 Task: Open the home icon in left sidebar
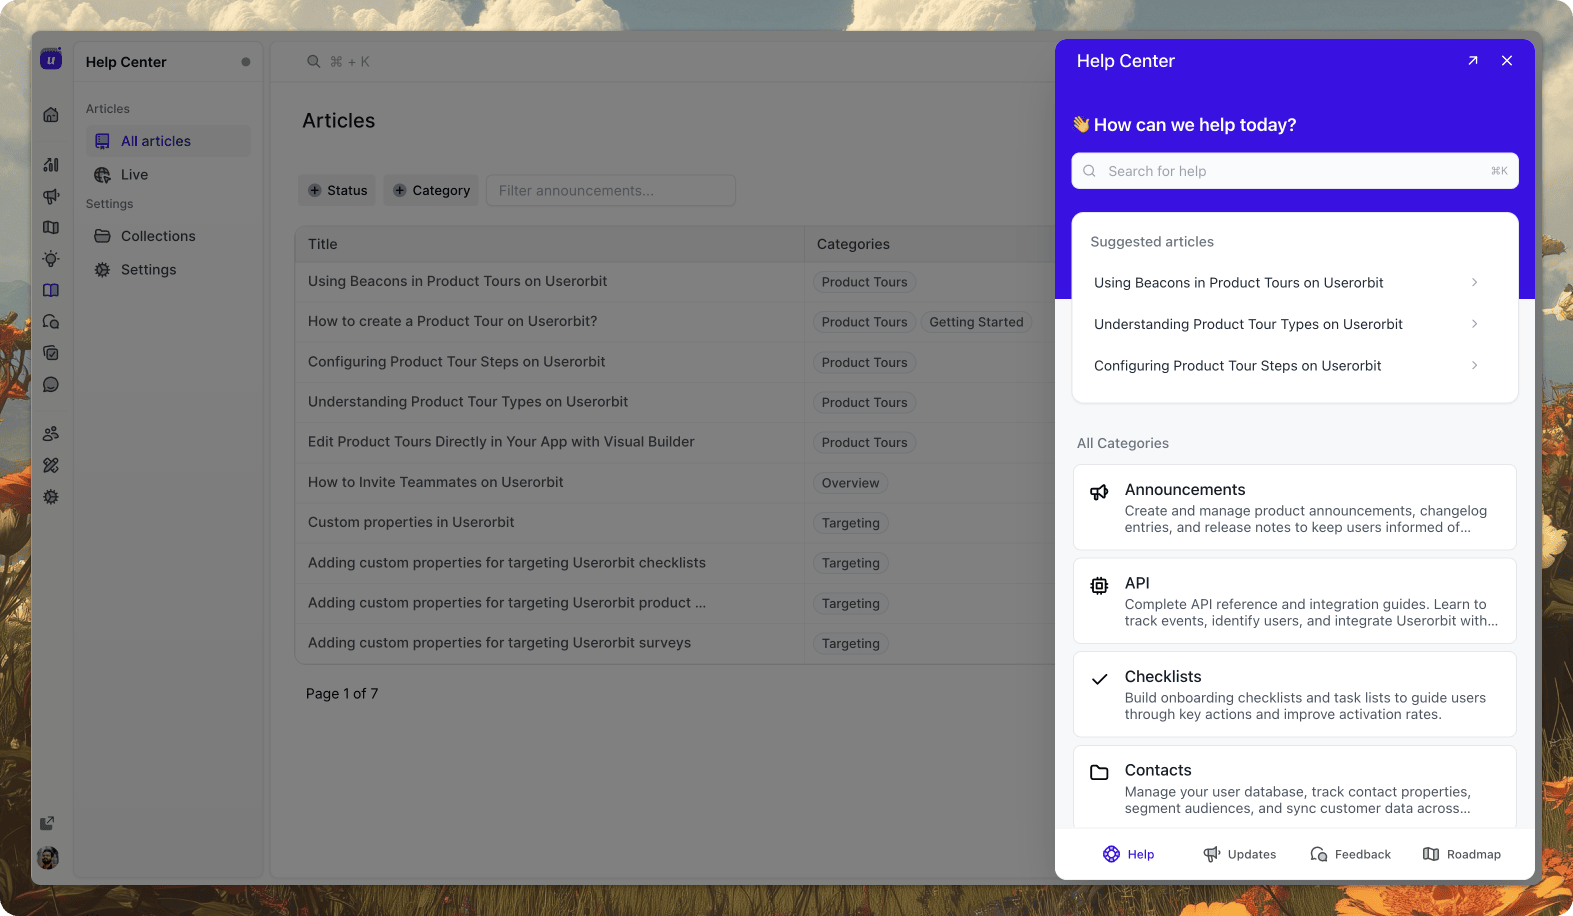pos(51,115)
